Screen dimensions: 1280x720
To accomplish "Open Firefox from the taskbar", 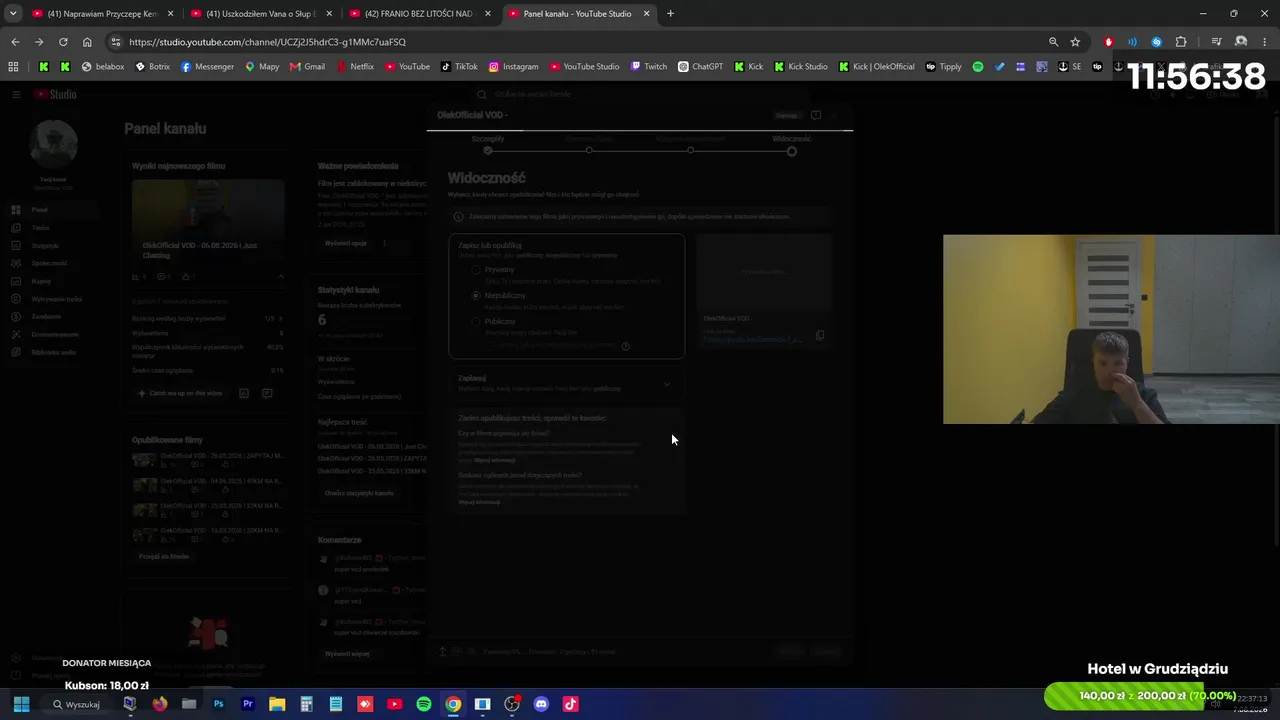I will [x=159, y=704].
